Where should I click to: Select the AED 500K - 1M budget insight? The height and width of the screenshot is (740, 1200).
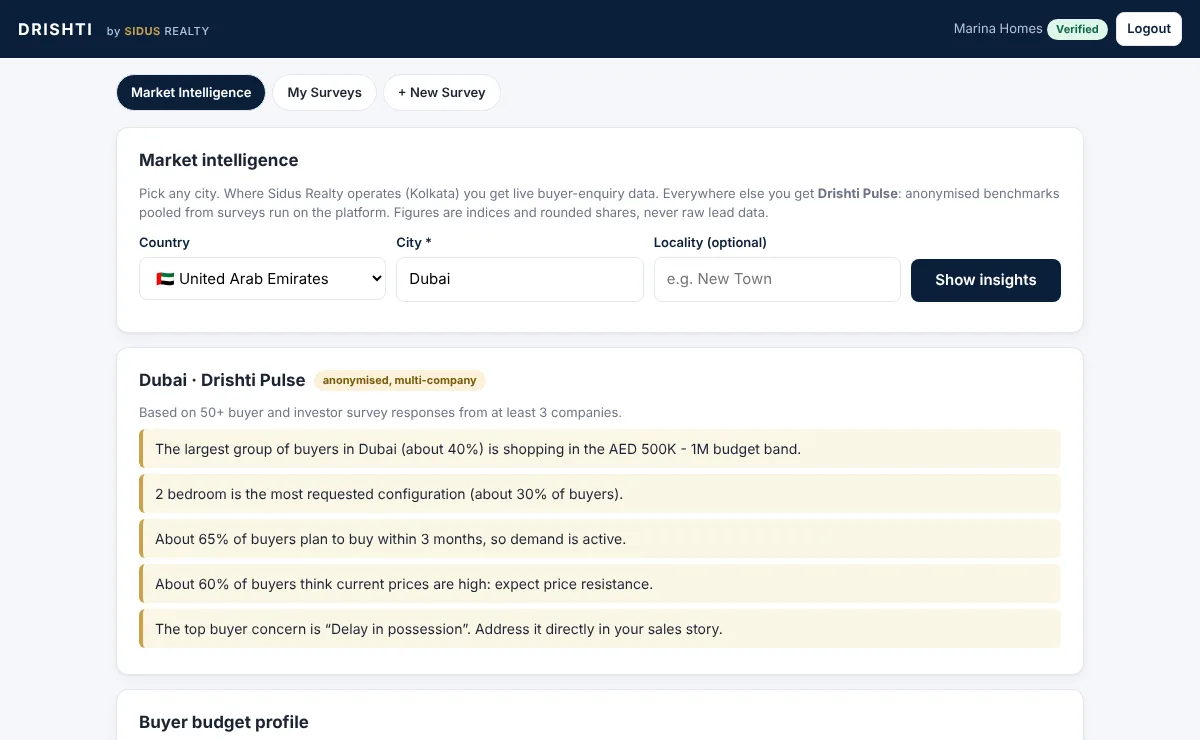point(600,449)
